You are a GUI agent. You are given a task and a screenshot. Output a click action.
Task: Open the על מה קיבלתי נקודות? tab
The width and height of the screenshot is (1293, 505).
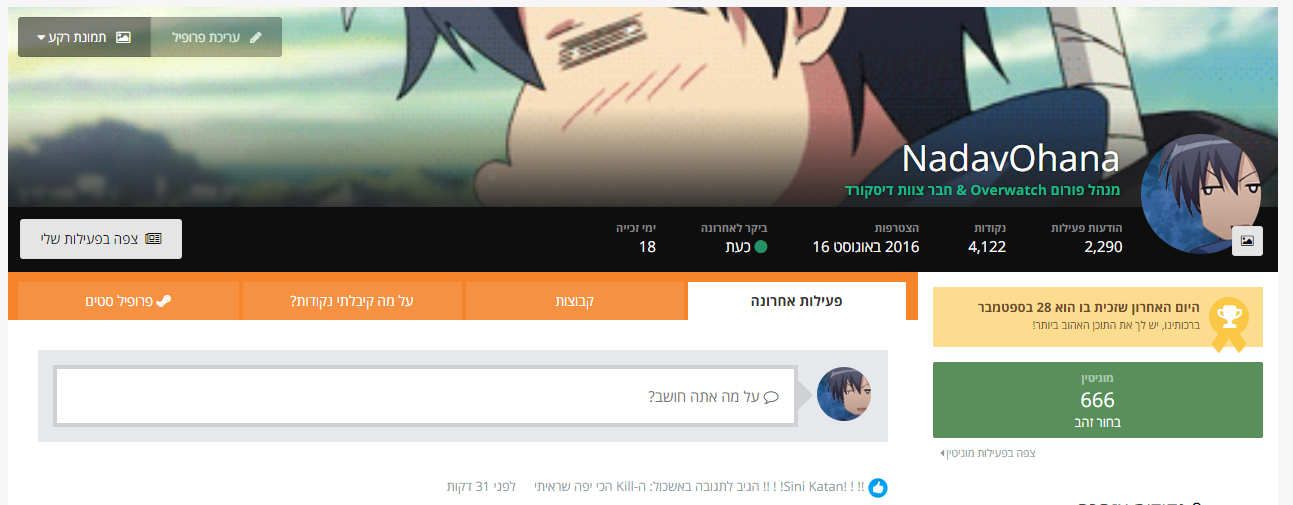pos(352,301)
